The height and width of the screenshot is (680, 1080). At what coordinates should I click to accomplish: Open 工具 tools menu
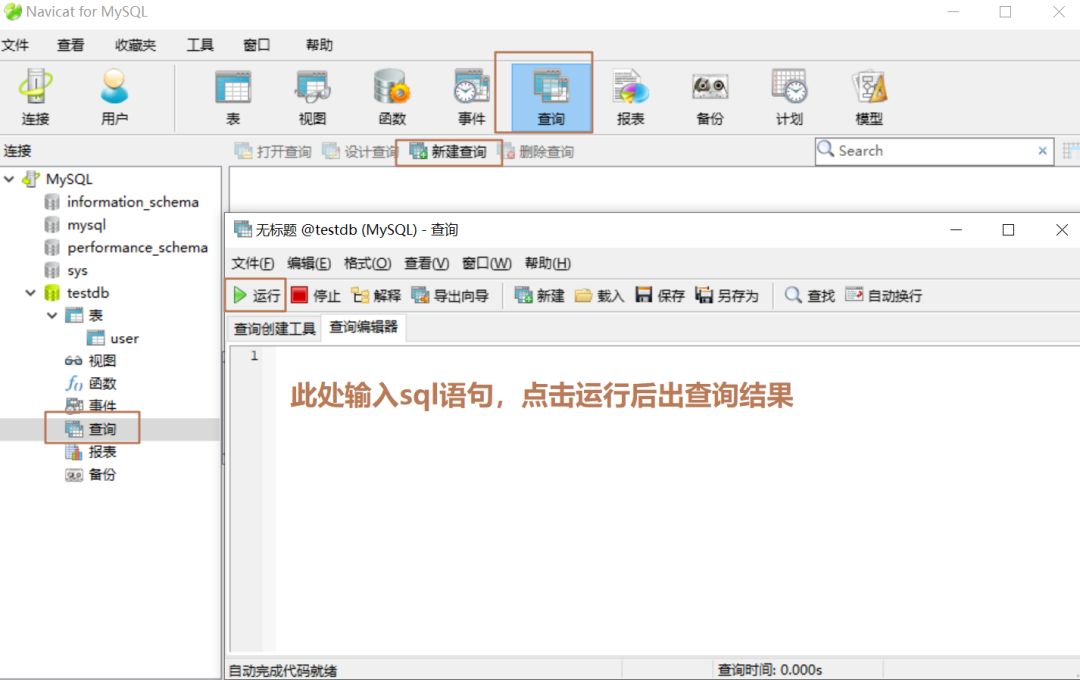point(200,45)
